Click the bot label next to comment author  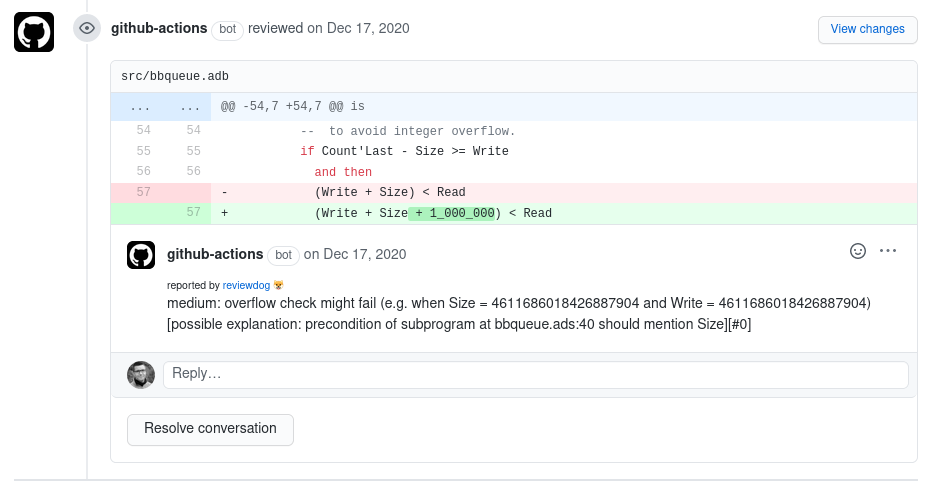coord(284,255)
